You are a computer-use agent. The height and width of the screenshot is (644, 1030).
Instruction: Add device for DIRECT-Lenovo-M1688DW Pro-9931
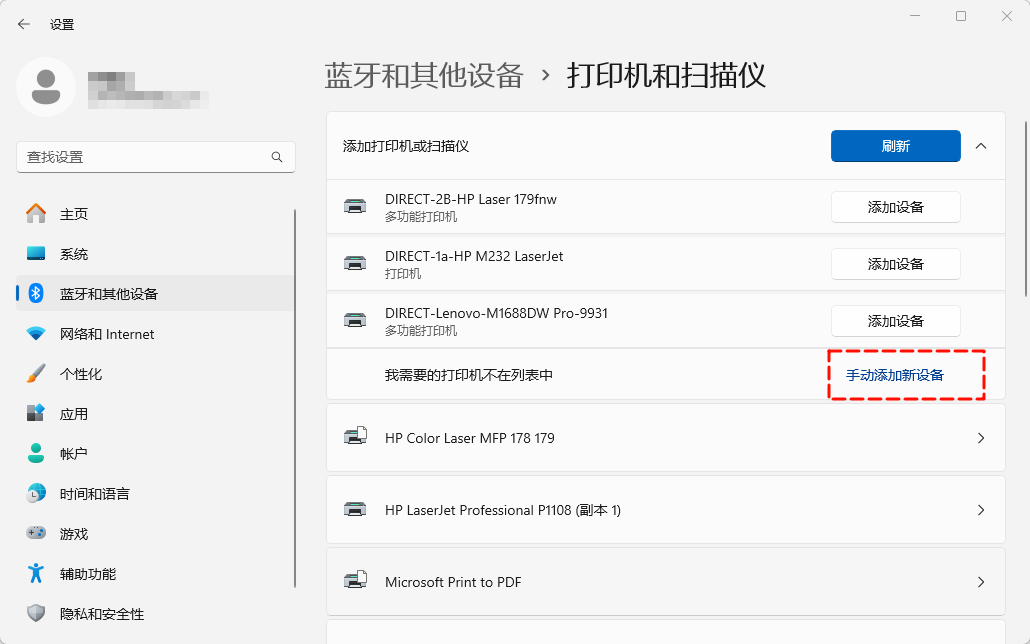click(895, 321)
